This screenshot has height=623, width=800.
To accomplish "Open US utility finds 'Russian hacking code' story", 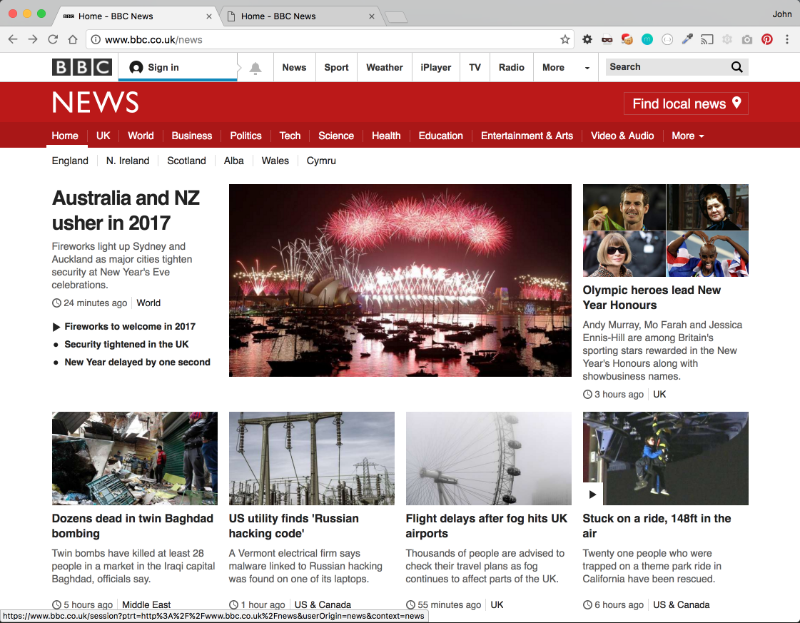I will point(294,526).
